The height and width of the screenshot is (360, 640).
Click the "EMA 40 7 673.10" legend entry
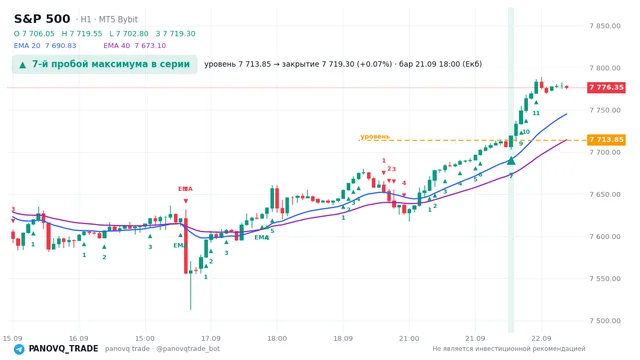135,46
